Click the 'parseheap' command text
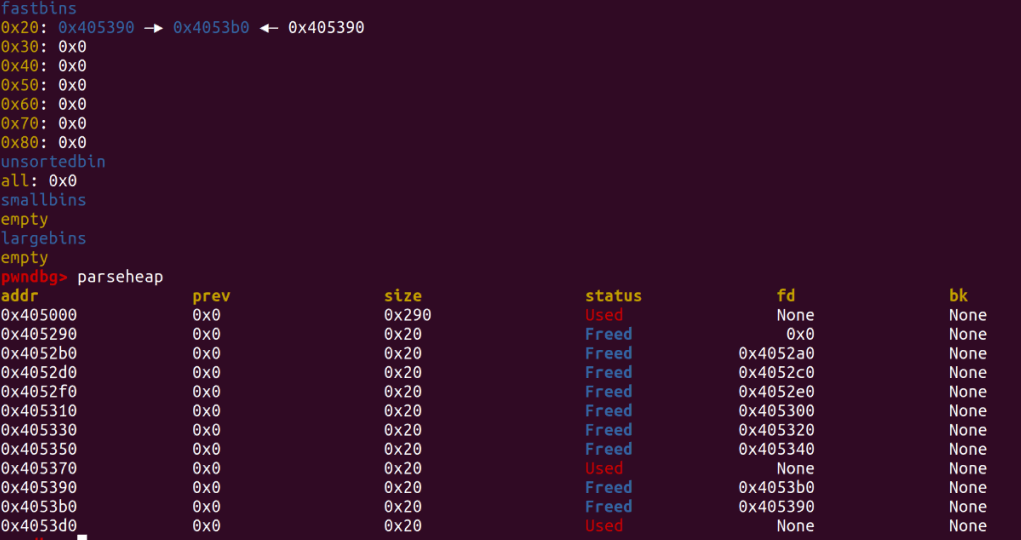The height and width of the screenshot is (540, 1021). [120, 277]
